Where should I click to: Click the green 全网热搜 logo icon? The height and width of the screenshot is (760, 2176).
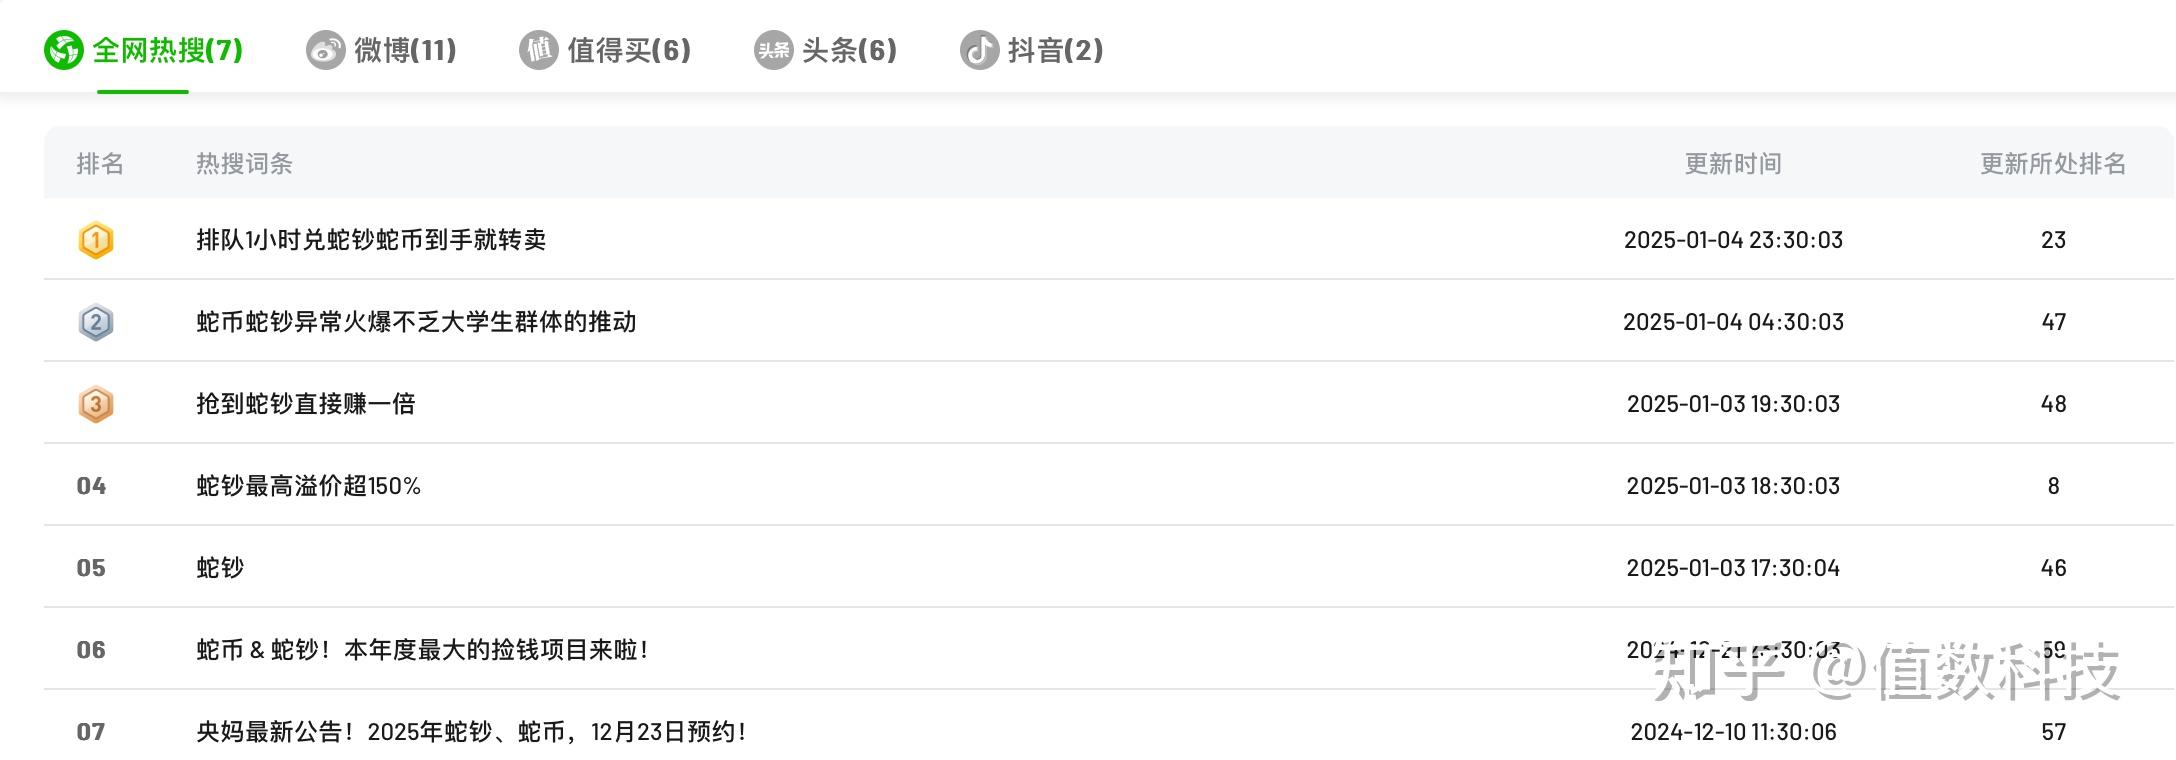63,50
